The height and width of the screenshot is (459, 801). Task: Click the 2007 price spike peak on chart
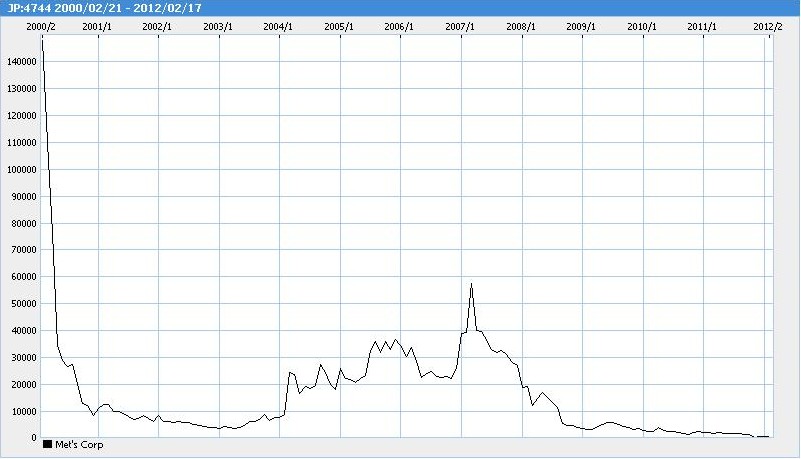[471, 284]
